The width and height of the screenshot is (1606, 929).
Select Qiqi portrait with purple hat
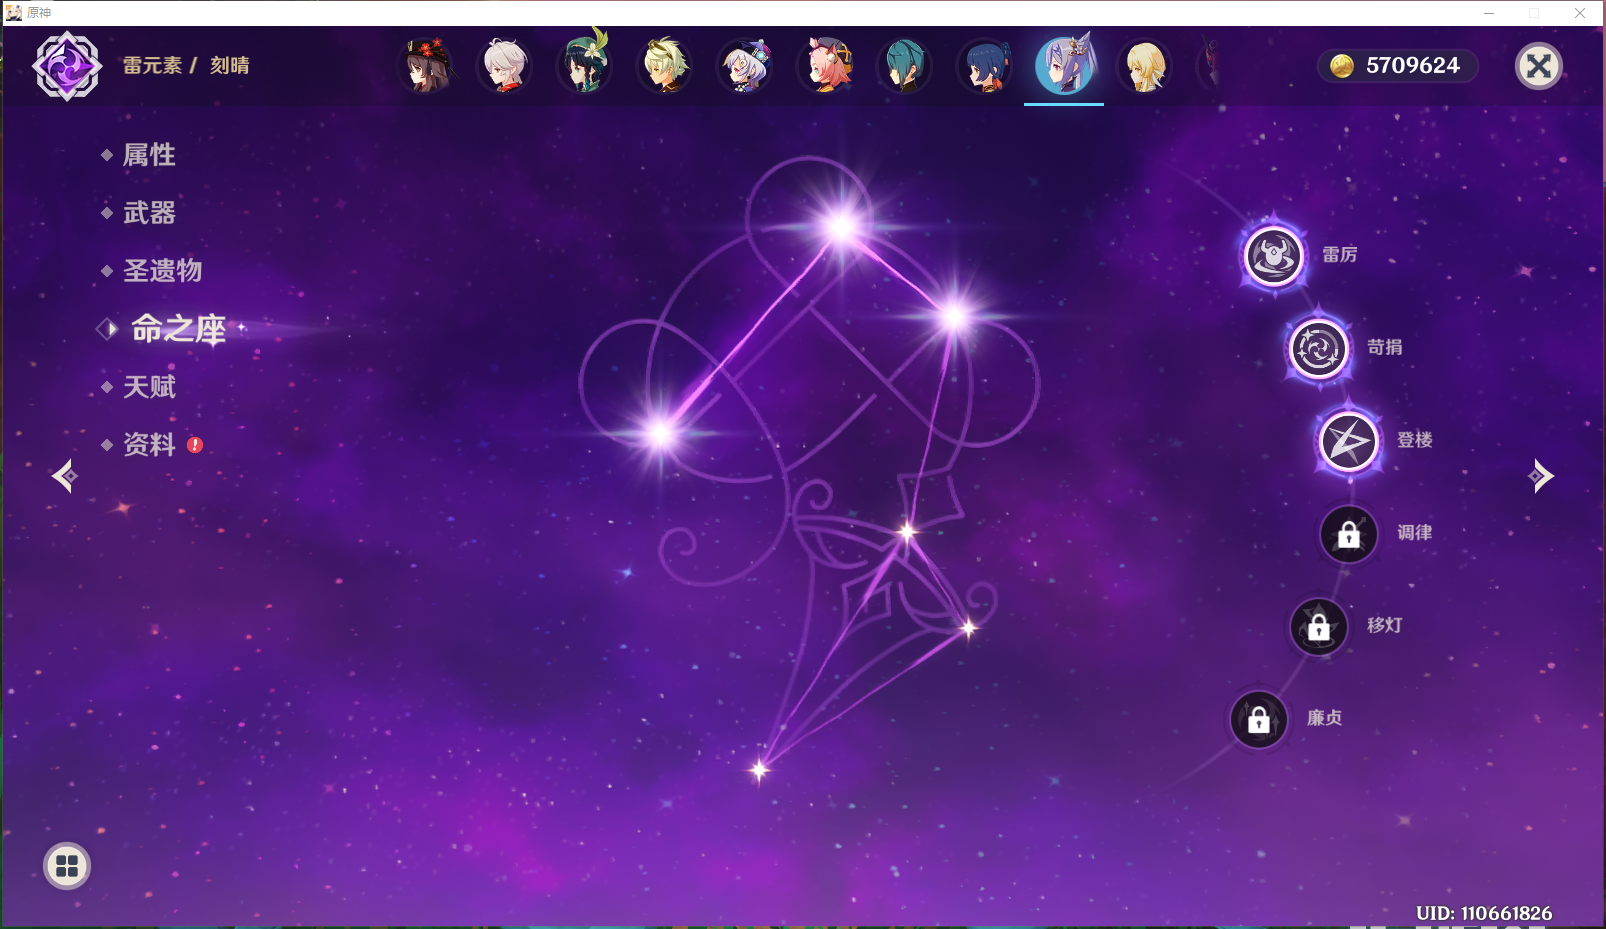[x=745, y=66]
